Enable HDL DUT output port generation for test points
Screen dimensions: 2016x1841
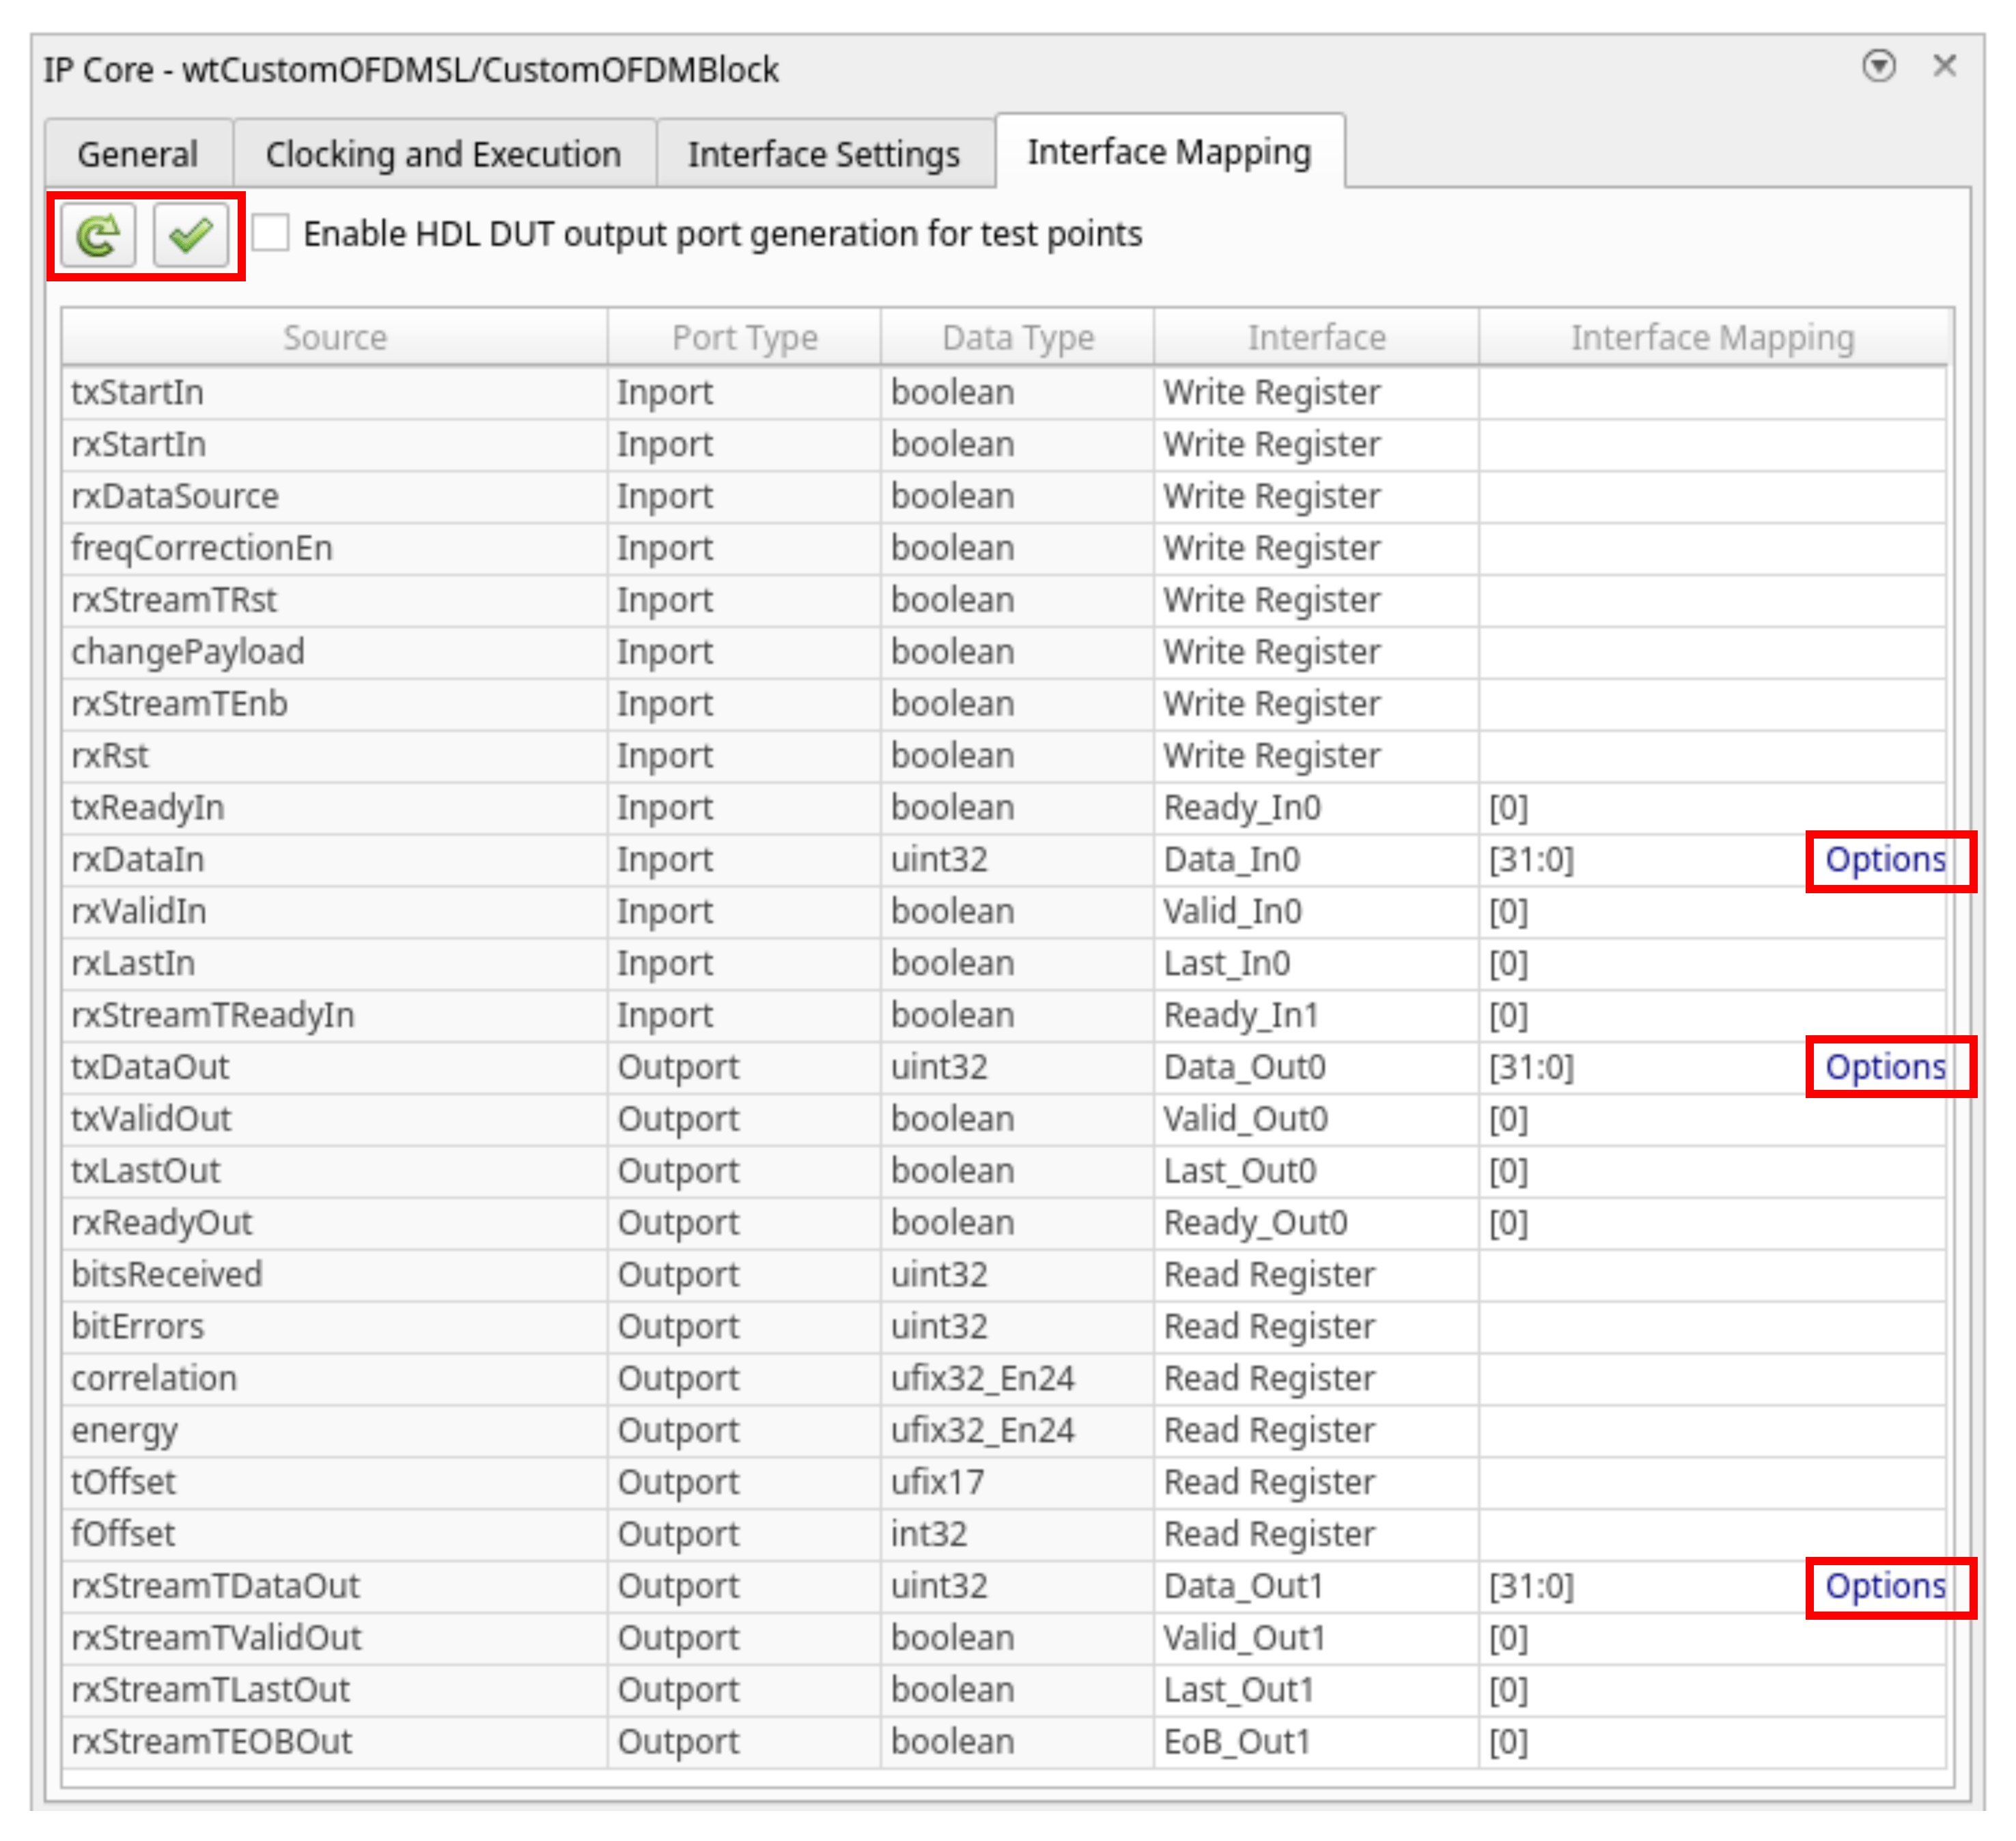click(271, 234)
